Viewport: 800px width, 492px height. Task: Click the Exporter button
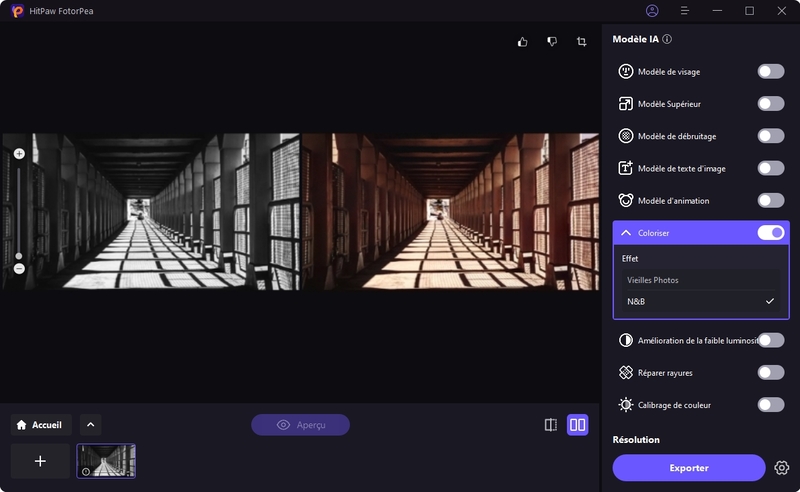pos(689,468)
